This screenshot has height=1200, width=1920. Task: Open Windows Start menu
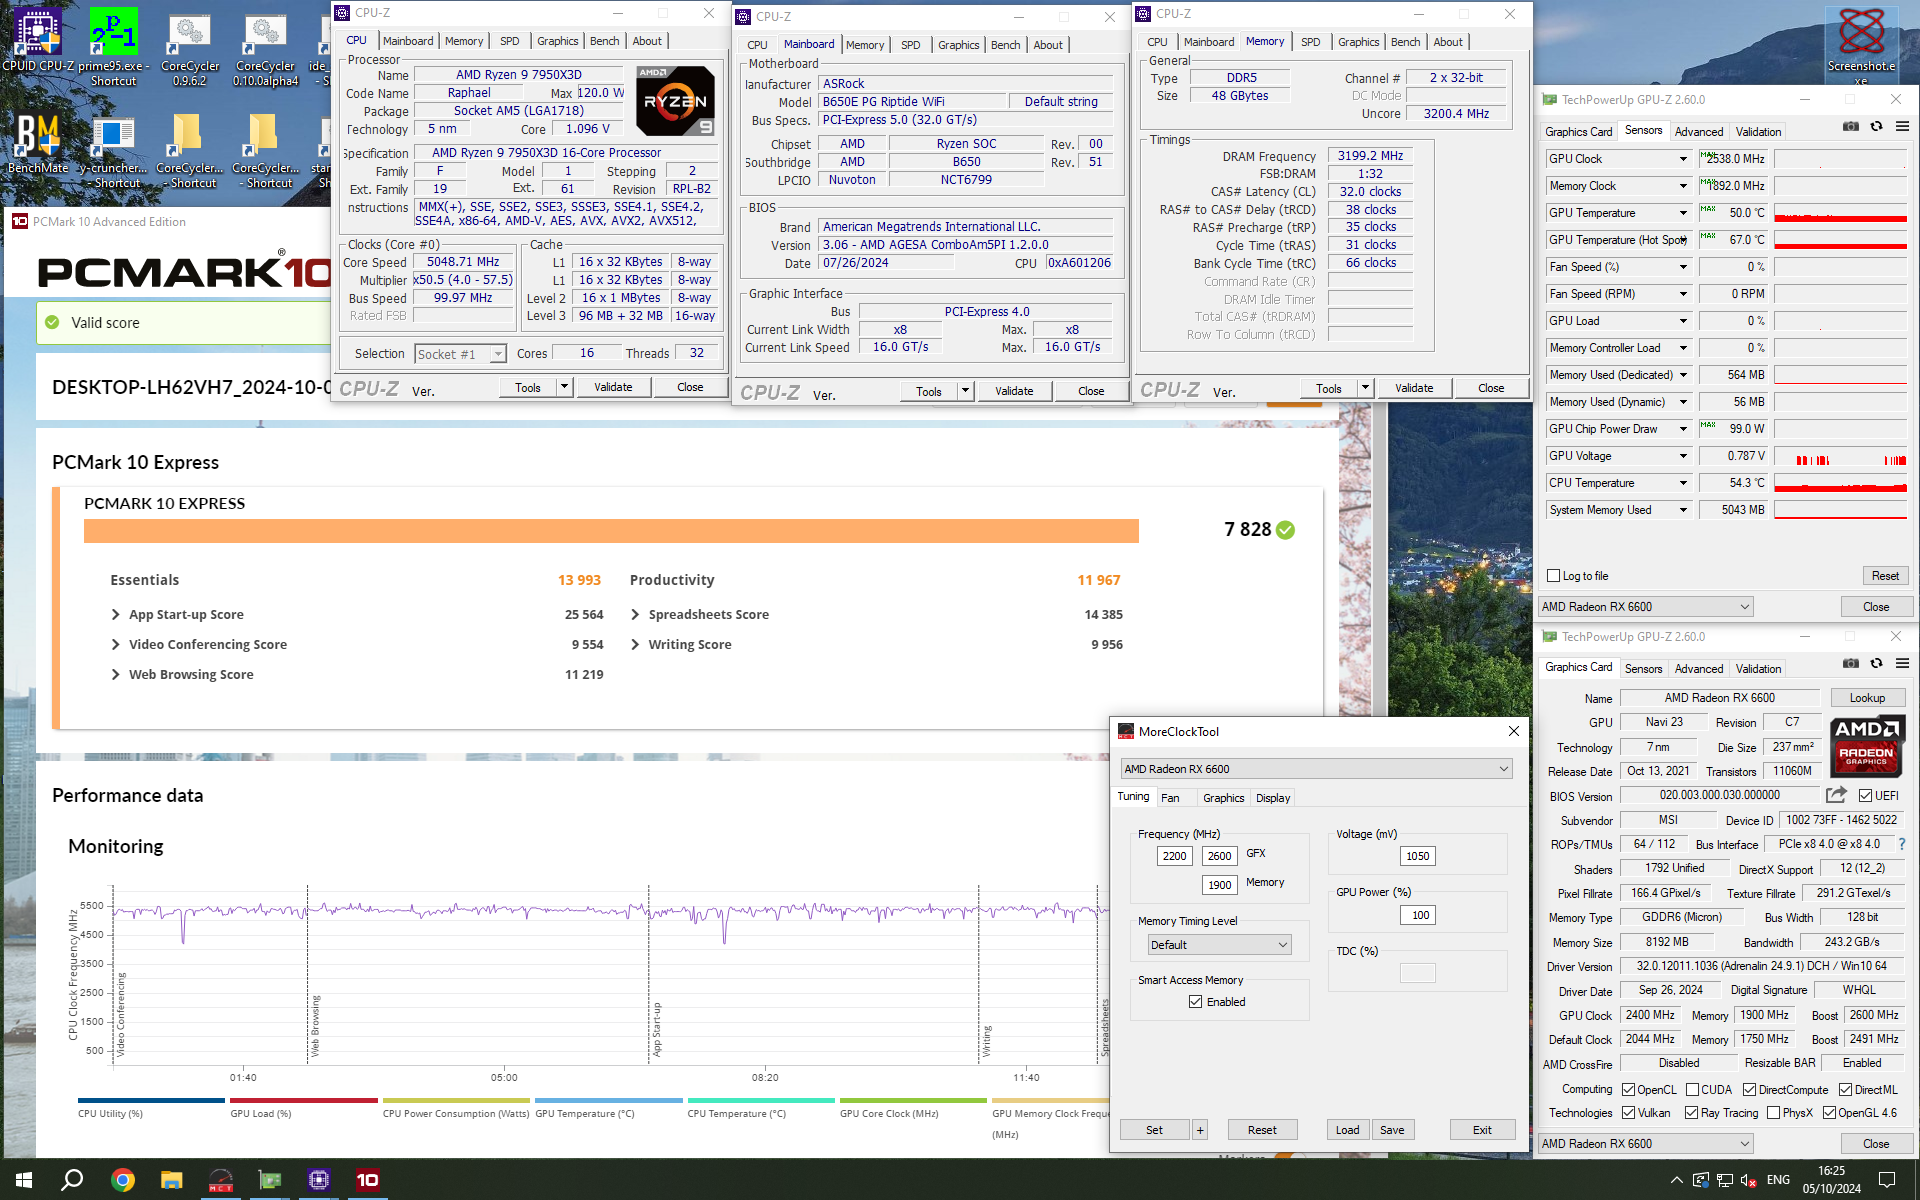(24, 1180)
